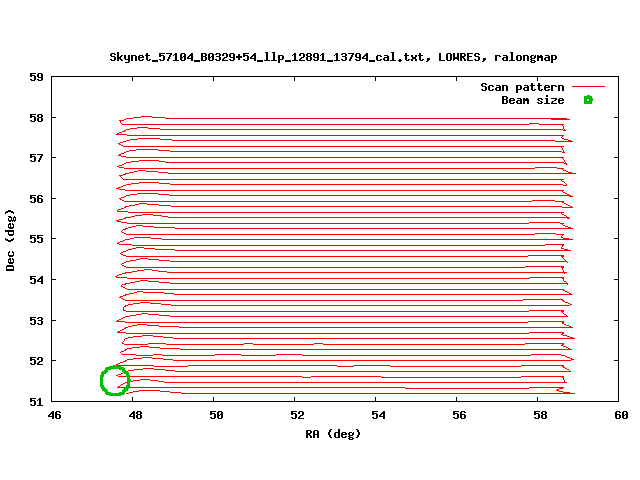The width and height of the screenshot is (640, 480).
Task: Click the green beam size circle on plot
Action: pyautogui.click(x=115, y=380)
